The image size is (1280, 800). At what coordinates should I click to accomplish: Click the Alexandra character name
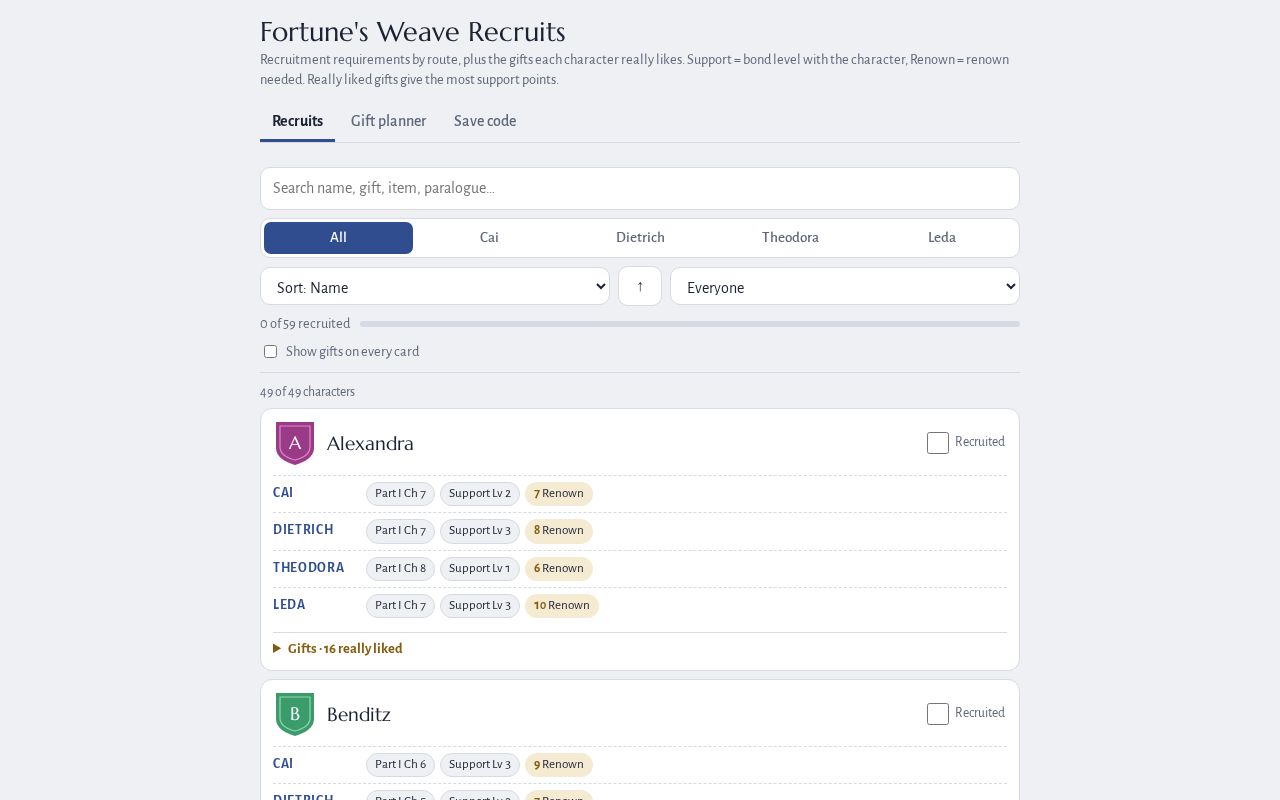click(x=370, y=443)
